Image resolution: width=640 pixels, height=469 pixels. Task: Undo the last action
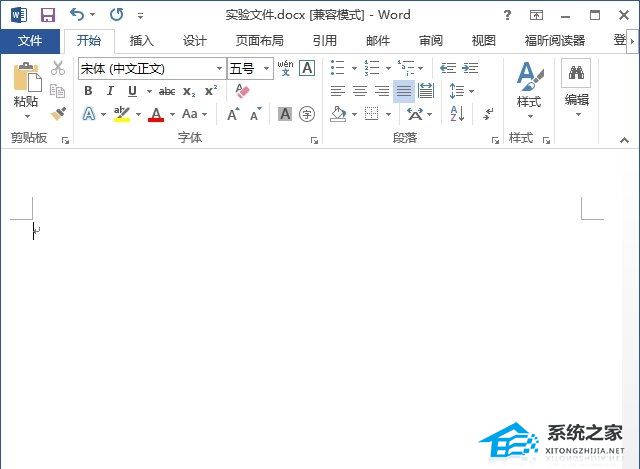click(x=77, y=15)
